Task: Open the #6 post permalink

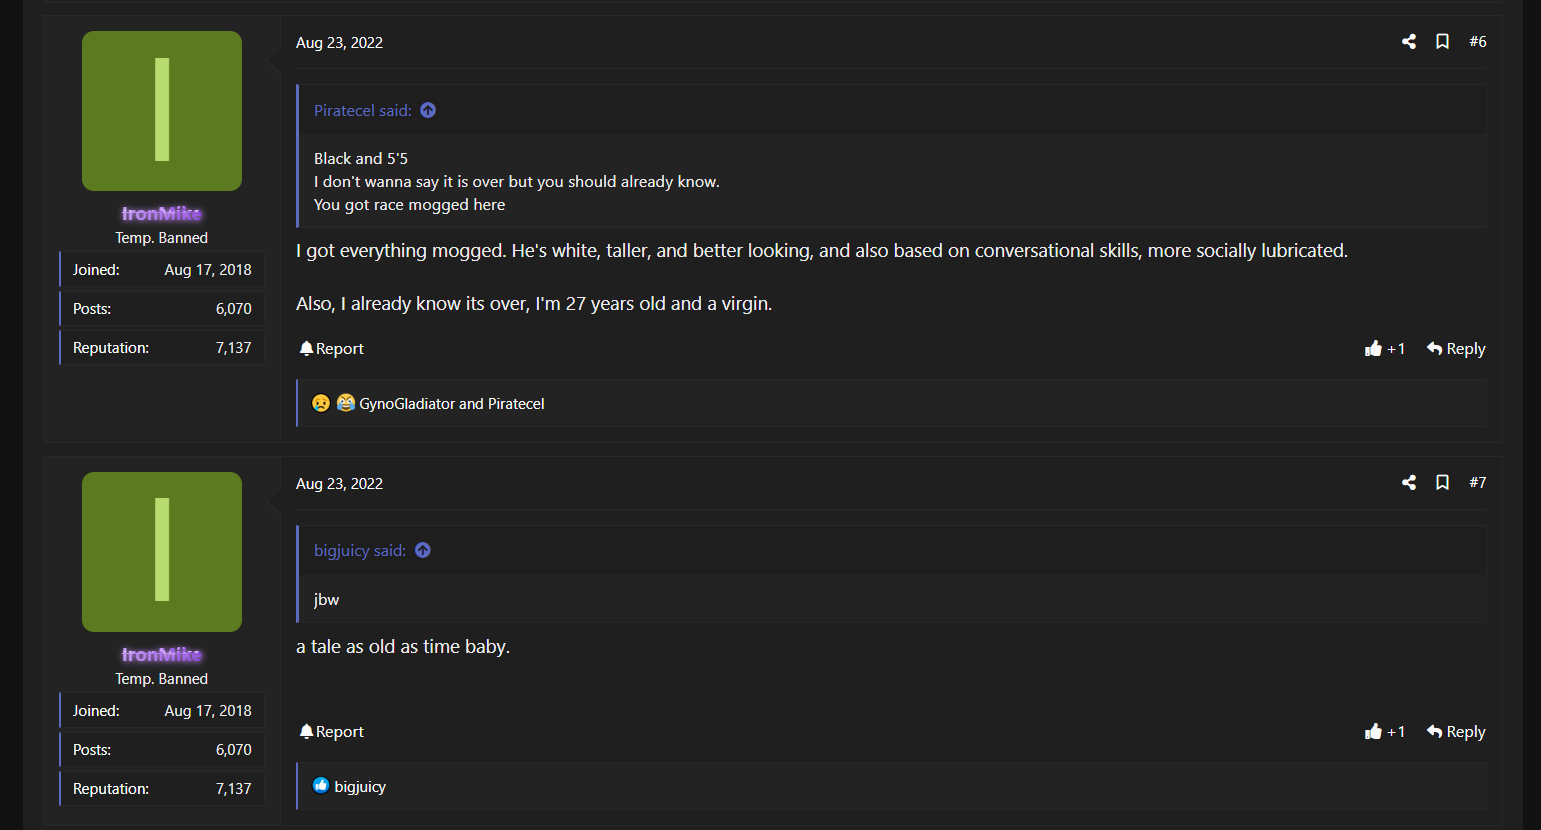Action: [1477, 42]
